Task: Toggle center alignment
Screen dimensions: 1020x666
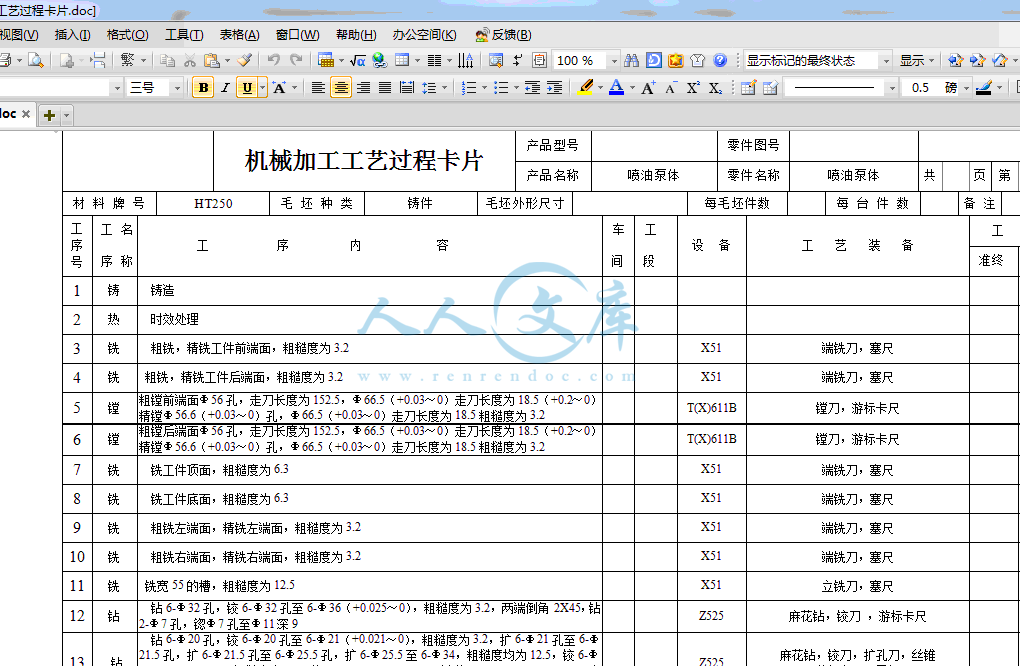Action: tap(341, 88)
